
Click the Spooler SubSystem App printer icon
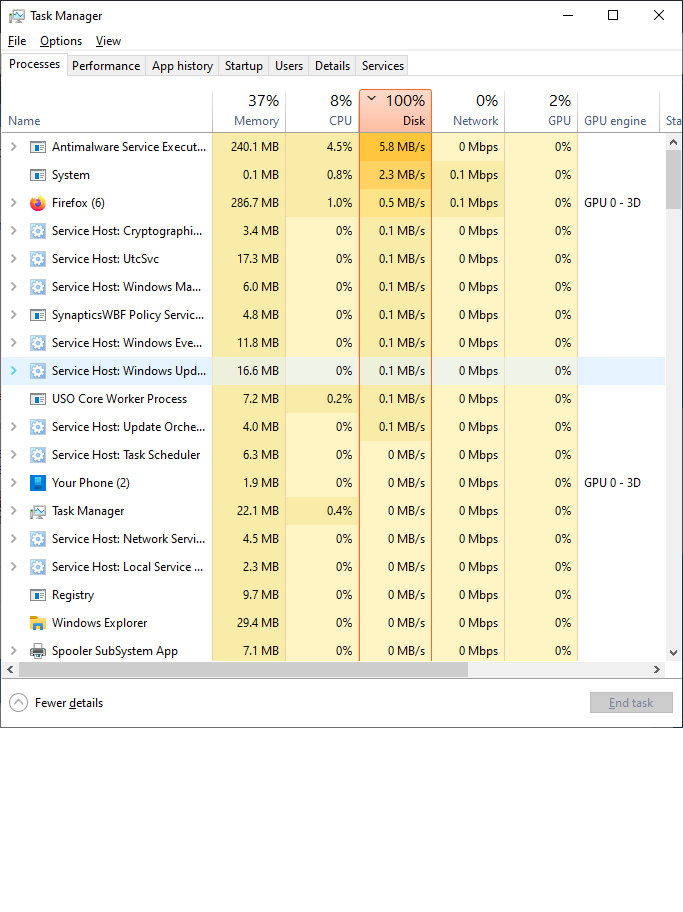38,651
